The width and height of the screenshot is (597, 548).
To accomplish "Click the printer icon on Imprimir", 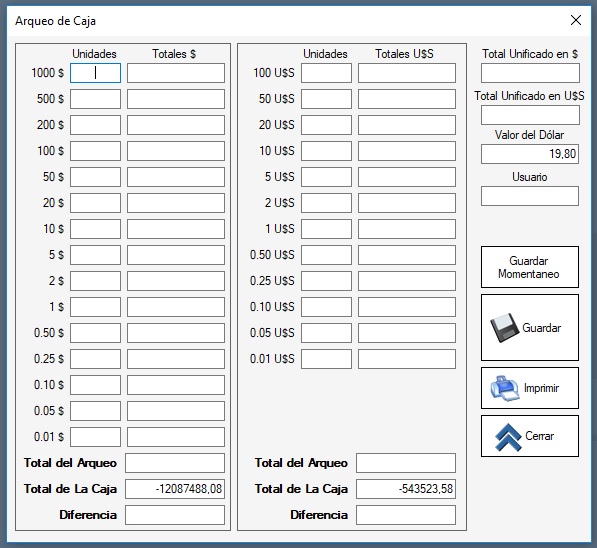I will [504, 388].
